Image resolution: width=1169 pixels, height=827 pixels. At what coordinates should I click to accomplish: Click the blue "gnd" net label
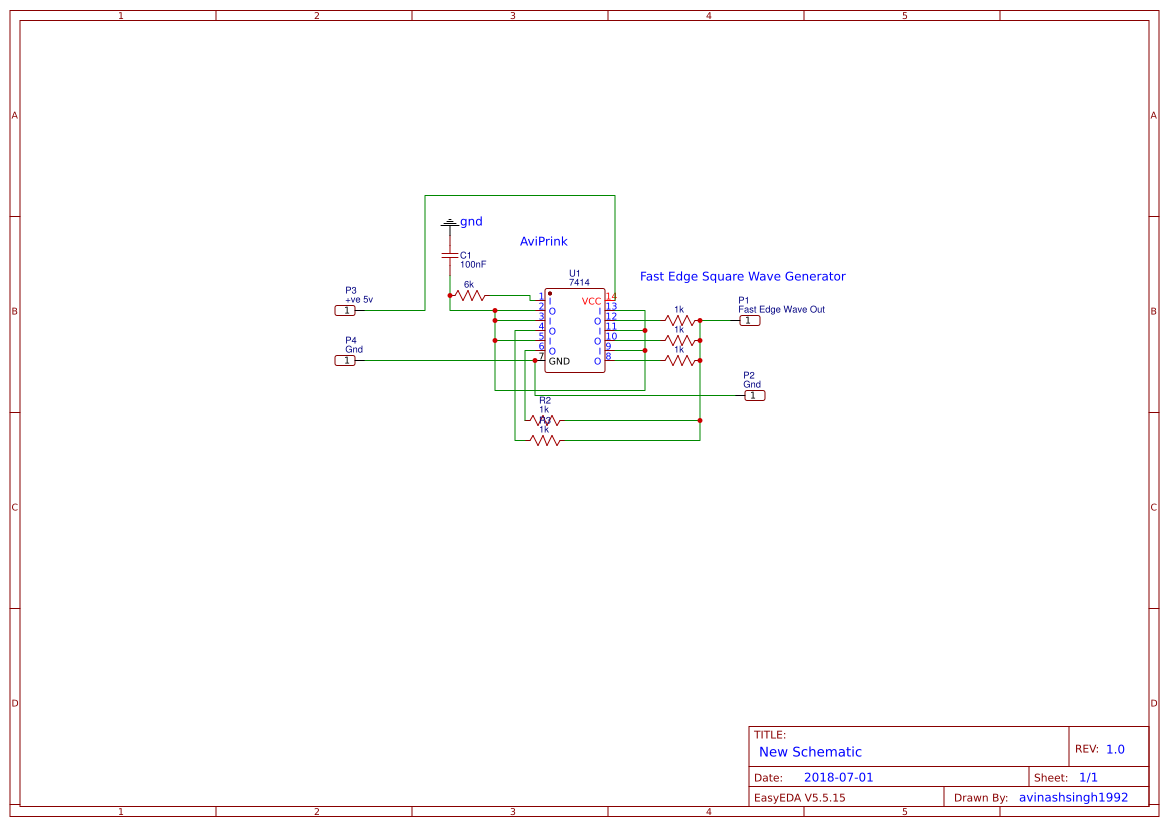(471, 221)
